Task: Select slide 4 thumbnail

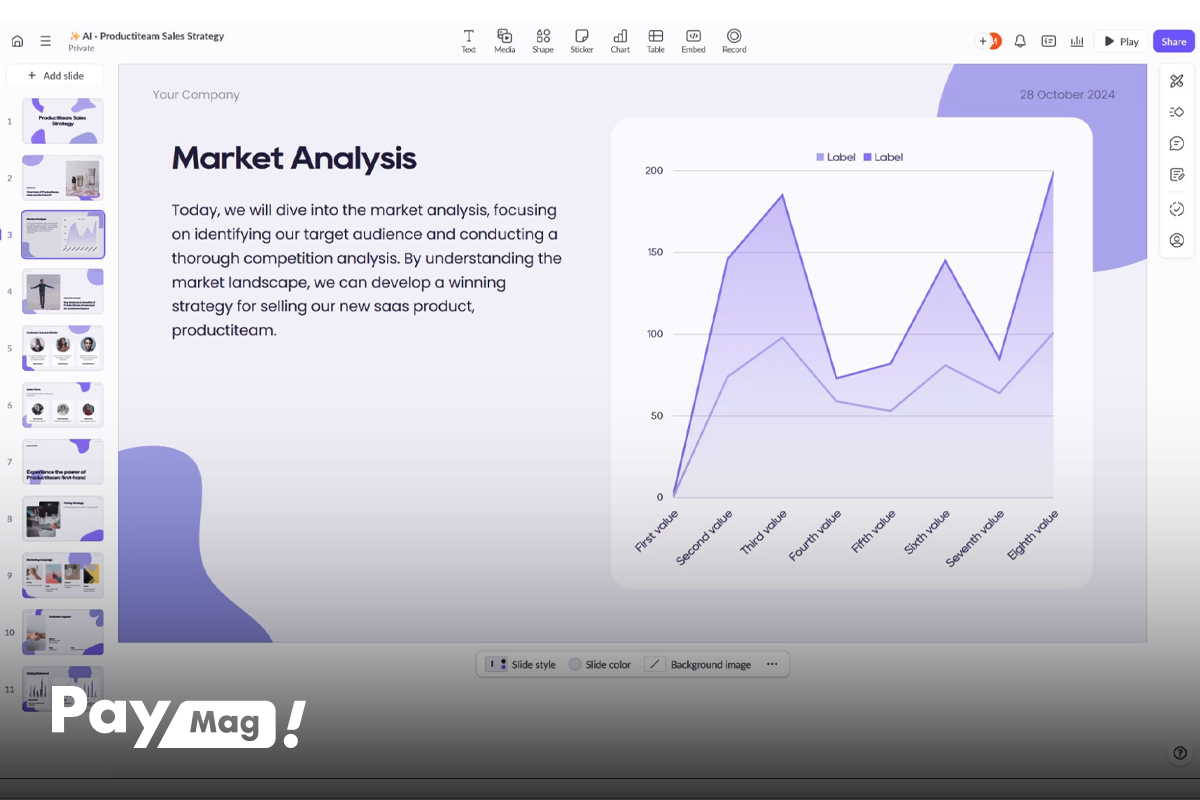Action: tap(63, 291)
